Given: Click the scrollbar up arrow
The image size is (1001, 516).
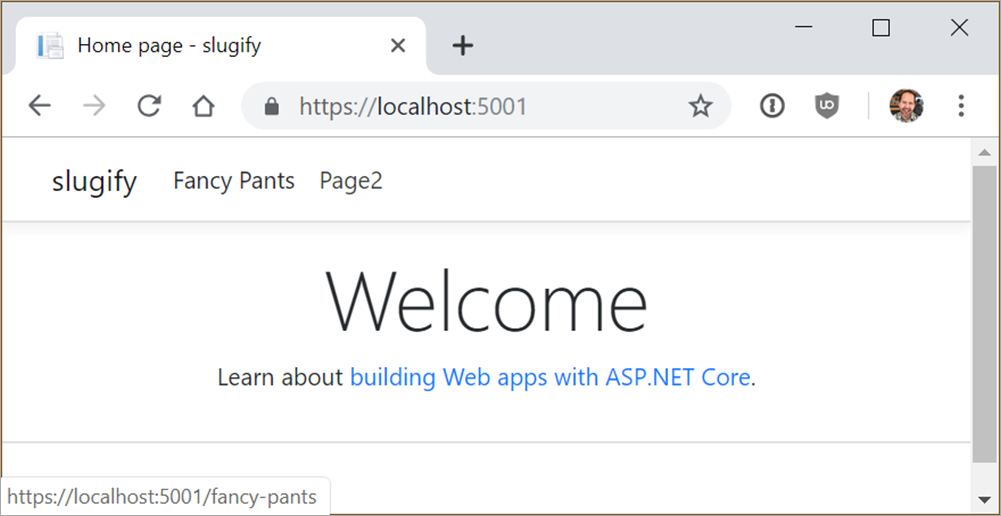Looking at the screenshot, I should (984, 152).
